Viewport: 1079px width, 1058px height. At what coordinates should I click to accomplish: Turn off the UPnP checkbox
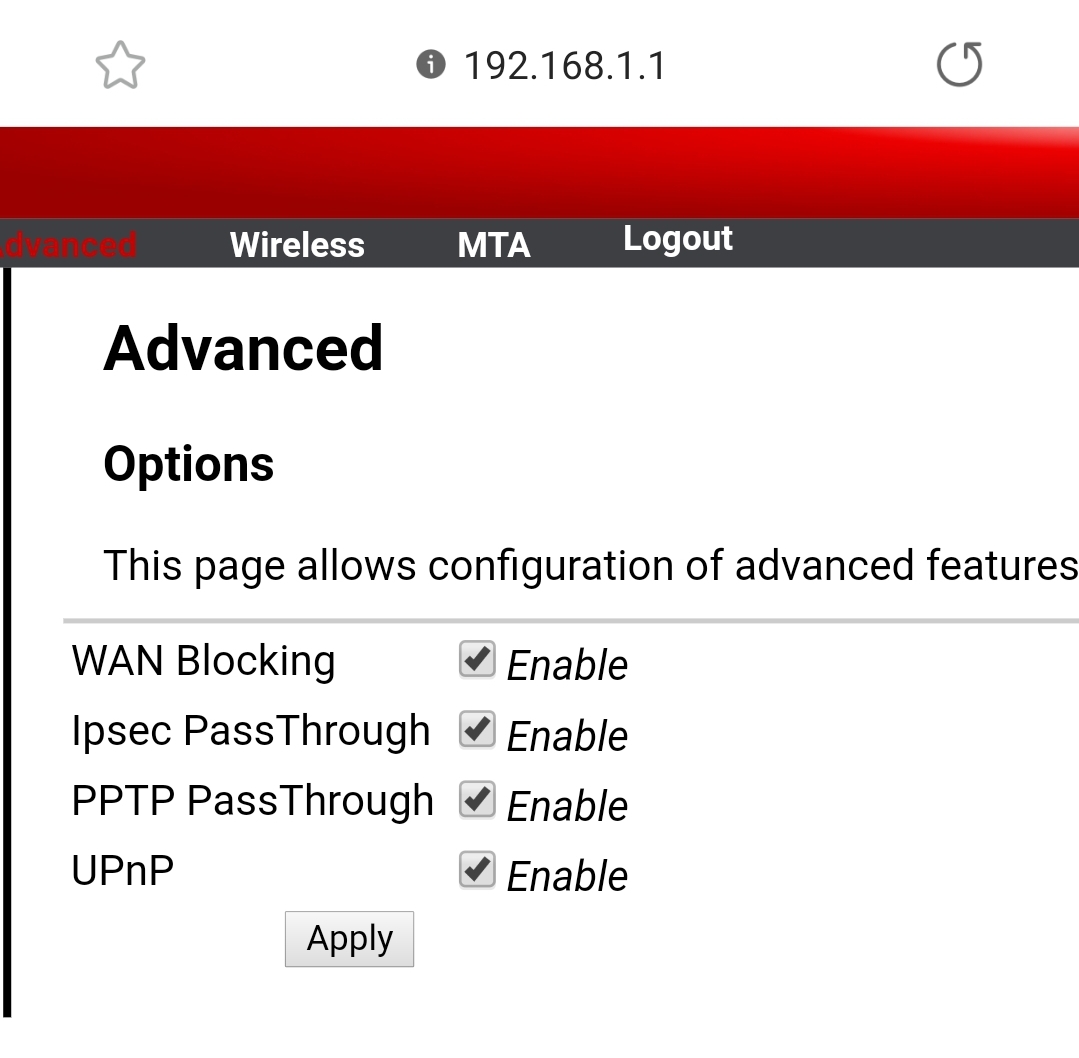click(477, 870)
